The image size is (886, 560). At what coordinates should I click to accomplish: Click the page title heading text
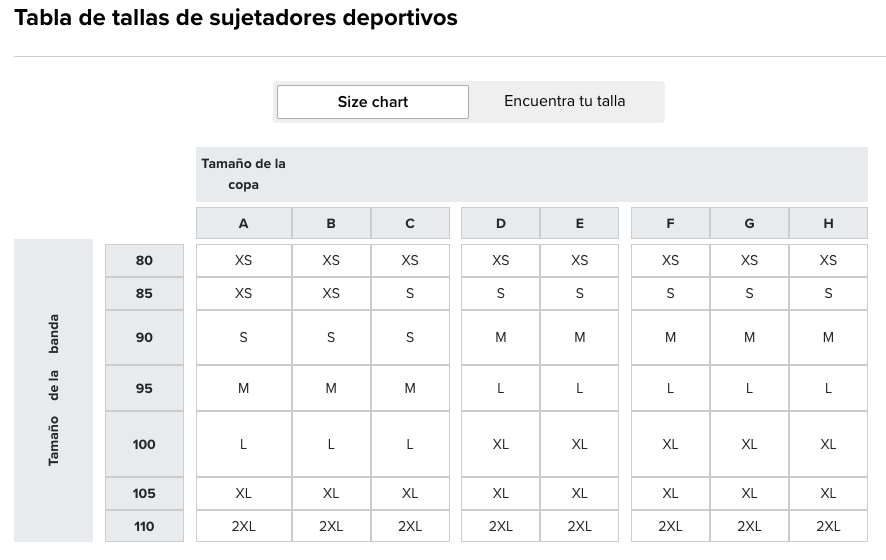pyautogui.click(x=236, y=18)
